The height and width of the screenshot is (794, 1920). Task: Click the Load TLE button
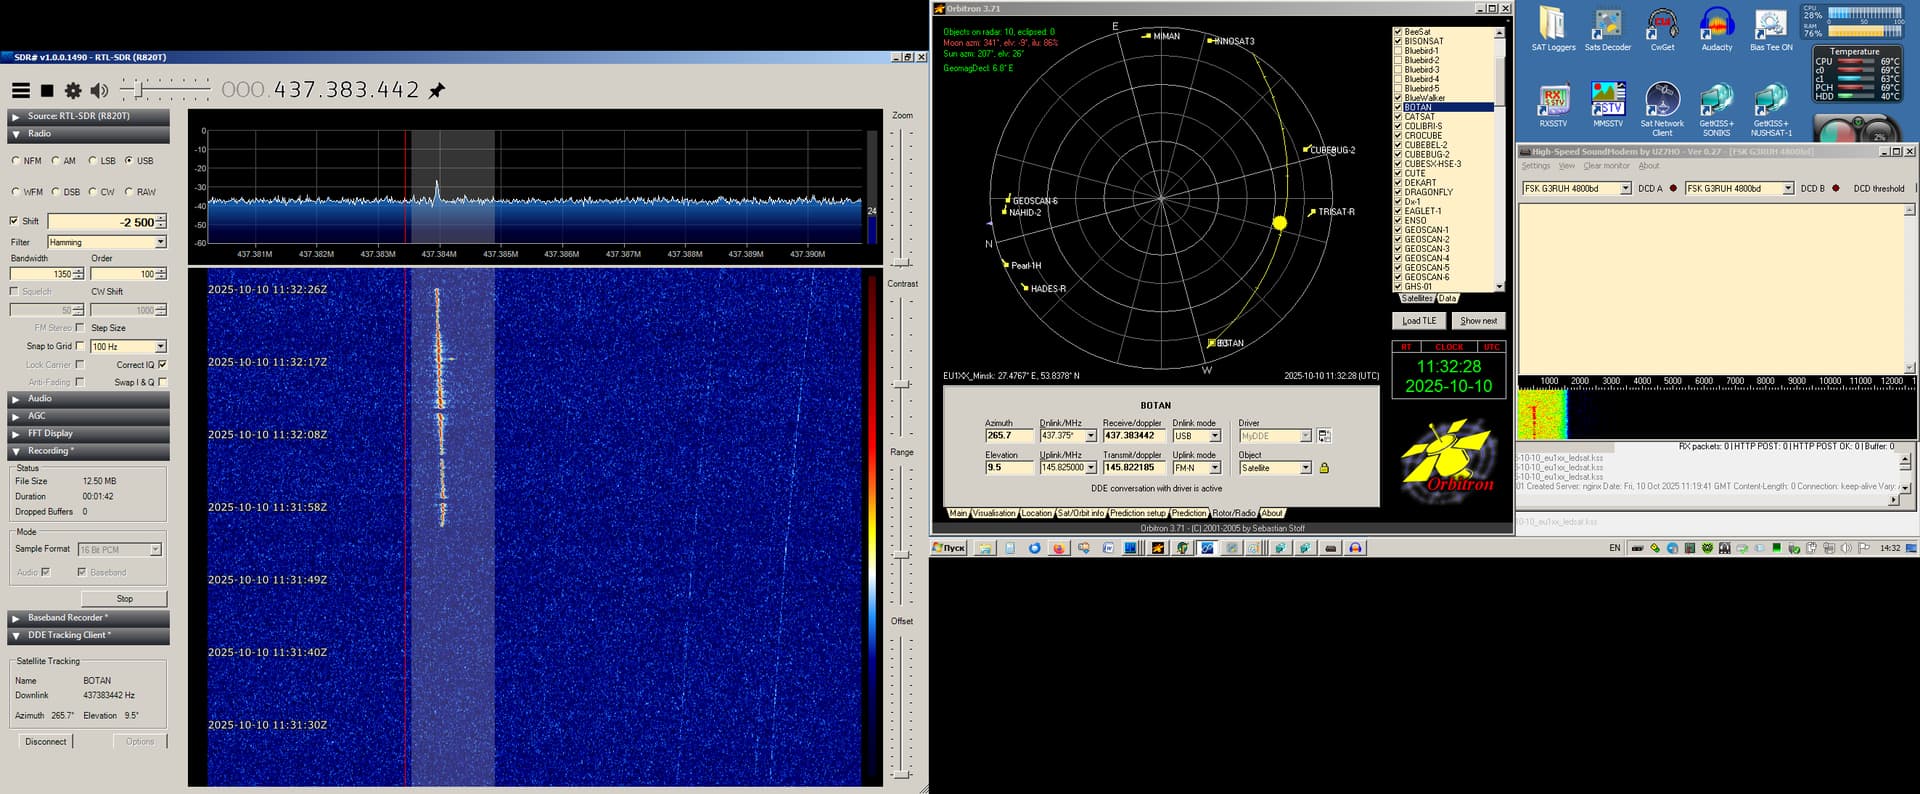[1418, 321]
